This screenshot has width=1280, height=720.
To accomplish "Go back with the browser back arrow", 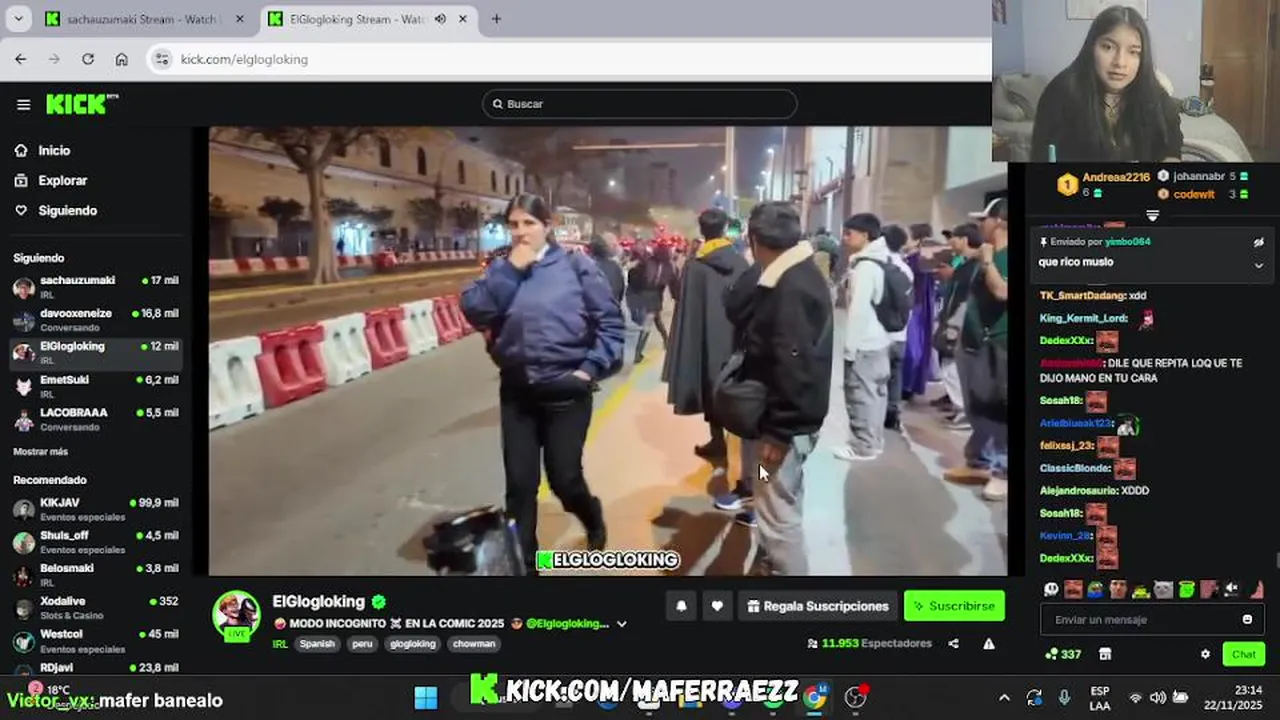I will pyautogui.click(x=21, y=59).
